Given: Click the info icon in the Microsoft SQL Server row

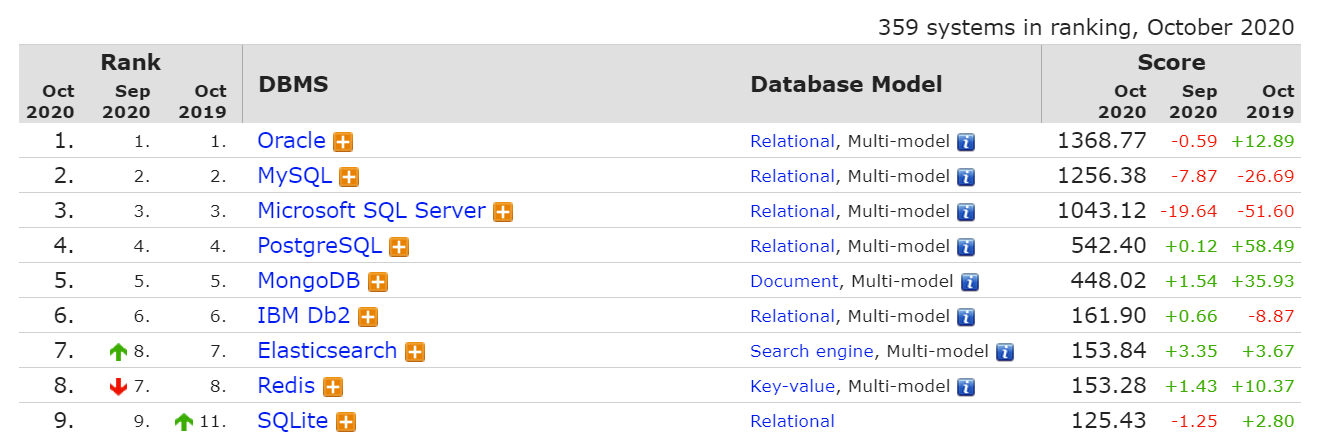Looking at the screenshot, I should tap(966, 212).
